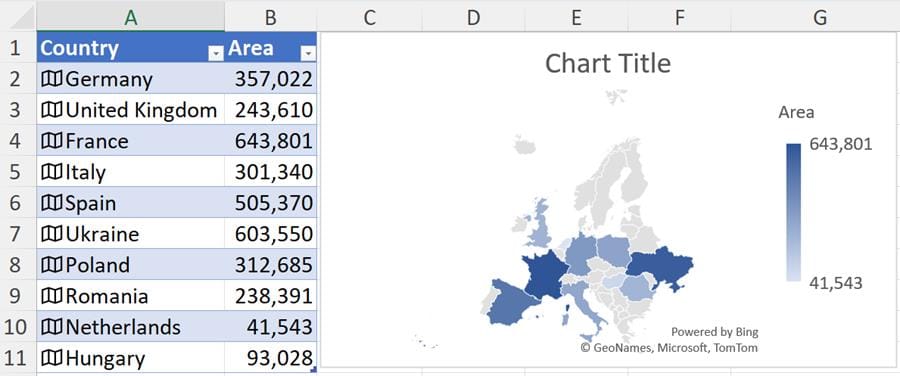Viewport: 900px width, 376px height.
Task: Select the Chart Title text
Action: [x=608, y=63]
